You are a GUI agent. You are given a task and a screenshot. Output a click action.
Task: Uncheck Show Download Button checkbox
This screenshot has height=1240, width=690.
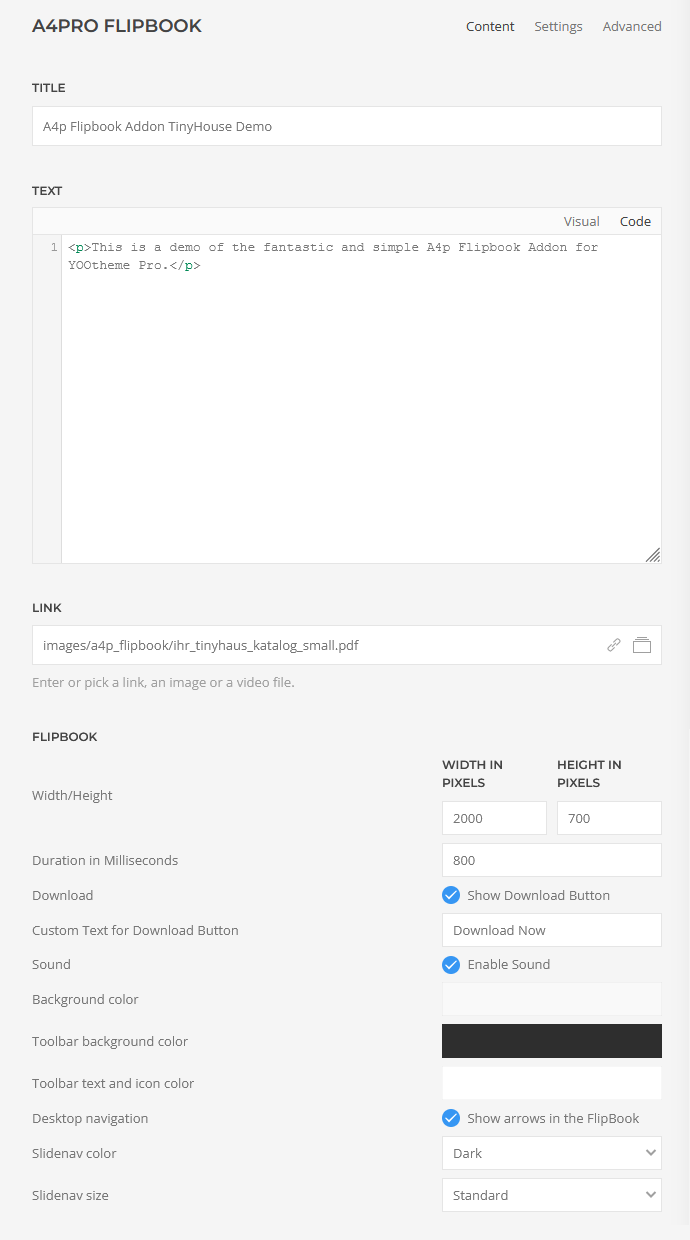[451, 895]
